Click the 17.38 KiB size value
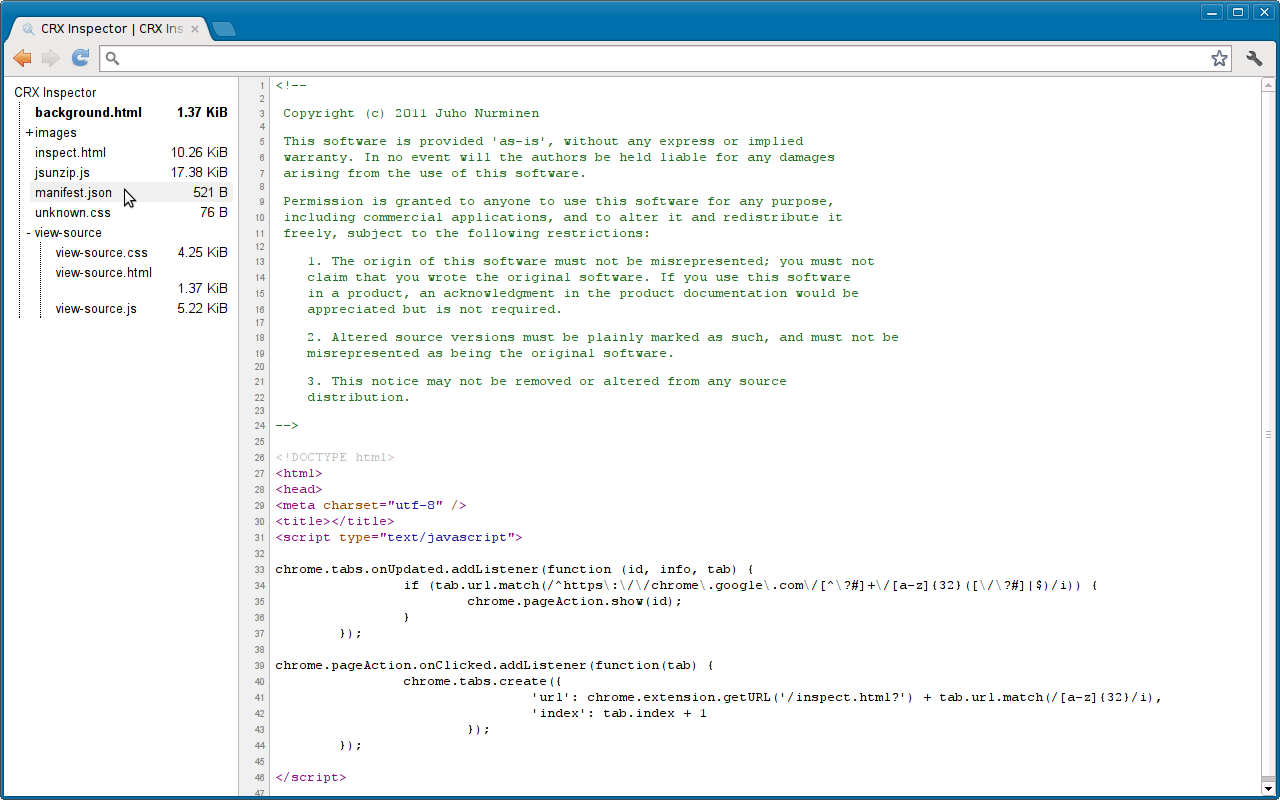The height and width of the screenshot is (800, 1280). pos(199,173)
